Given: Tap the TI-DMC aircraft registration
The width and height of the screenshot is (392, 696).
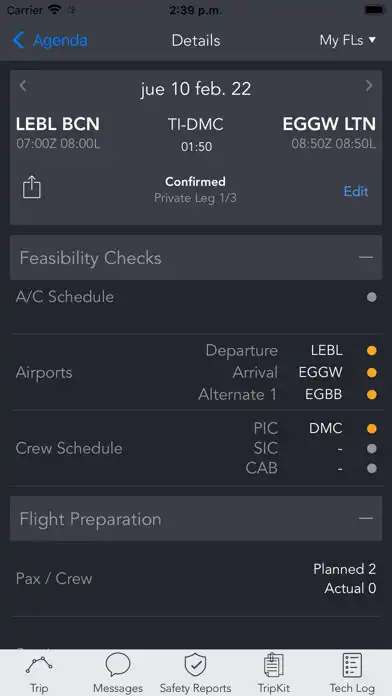Looking at the screenshot, I should click(196, 125).
